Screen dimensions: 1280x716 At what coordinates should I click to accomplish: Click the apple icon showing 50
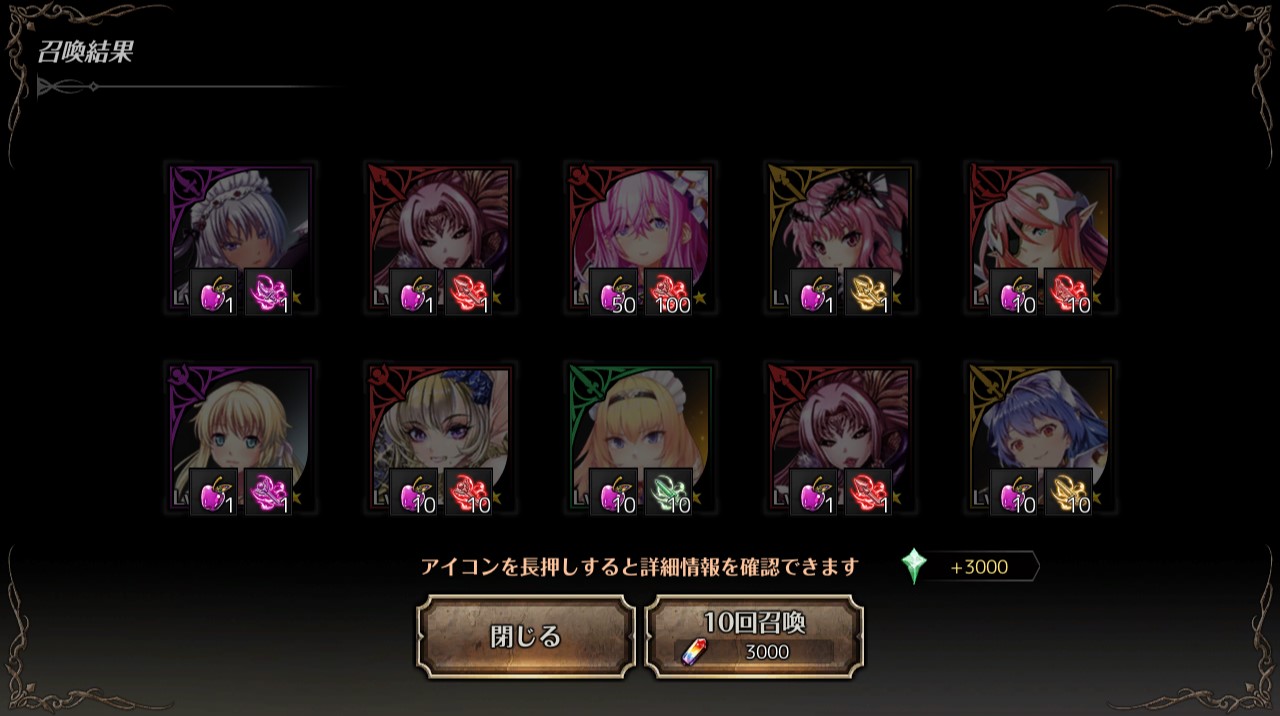(613, 292)
